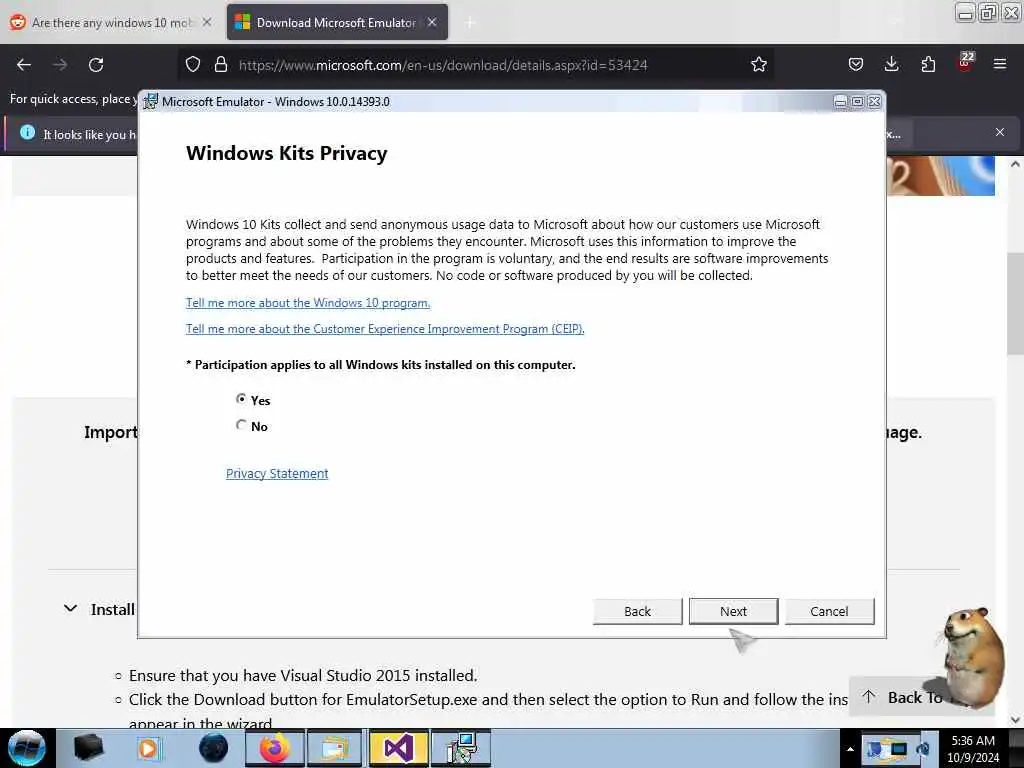The height and width of the screenshot is (768, 1024).
Task: Open a new browser tab
Action: (x=470, y=23)
